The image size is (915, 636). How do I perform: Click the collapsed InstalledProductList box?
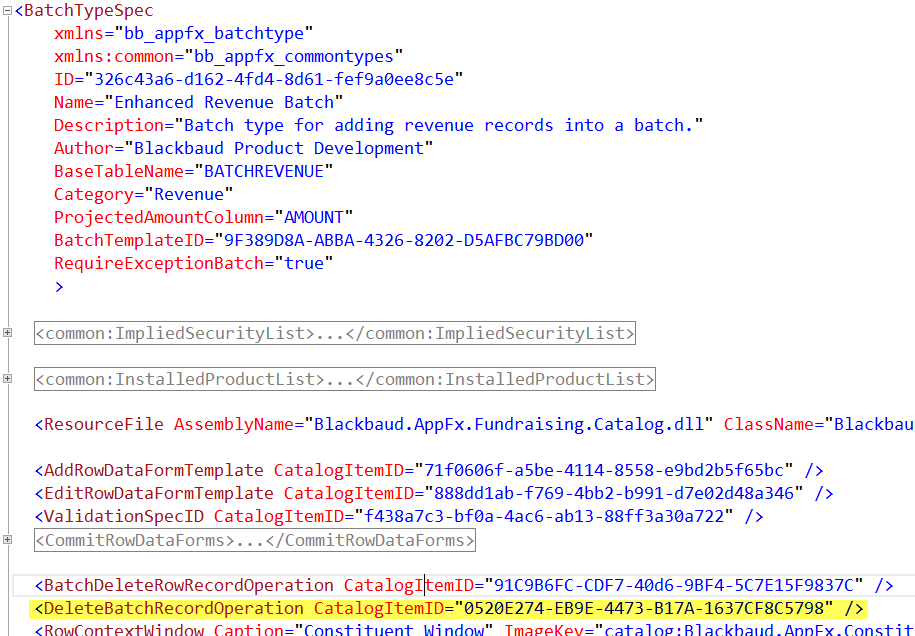pyautogui.click(x=344, y=379)
